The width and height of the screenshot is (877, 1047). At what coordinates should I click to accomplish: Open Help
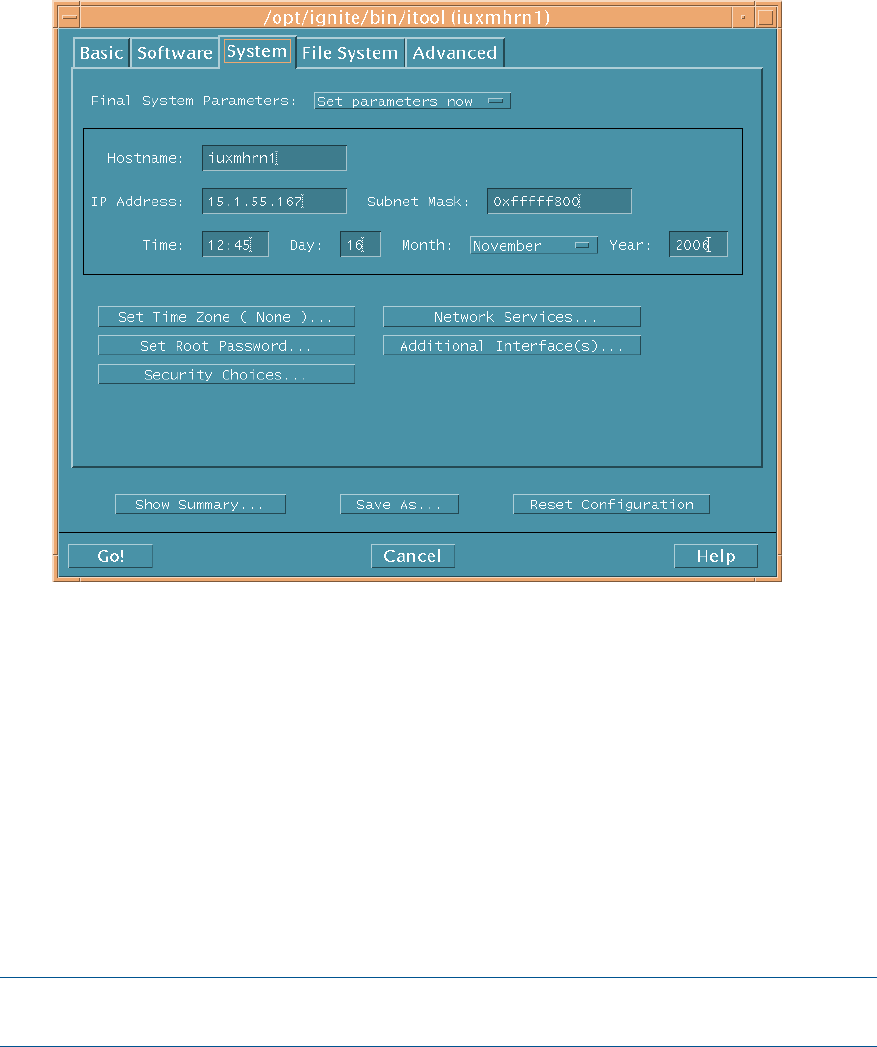[716, 556]
